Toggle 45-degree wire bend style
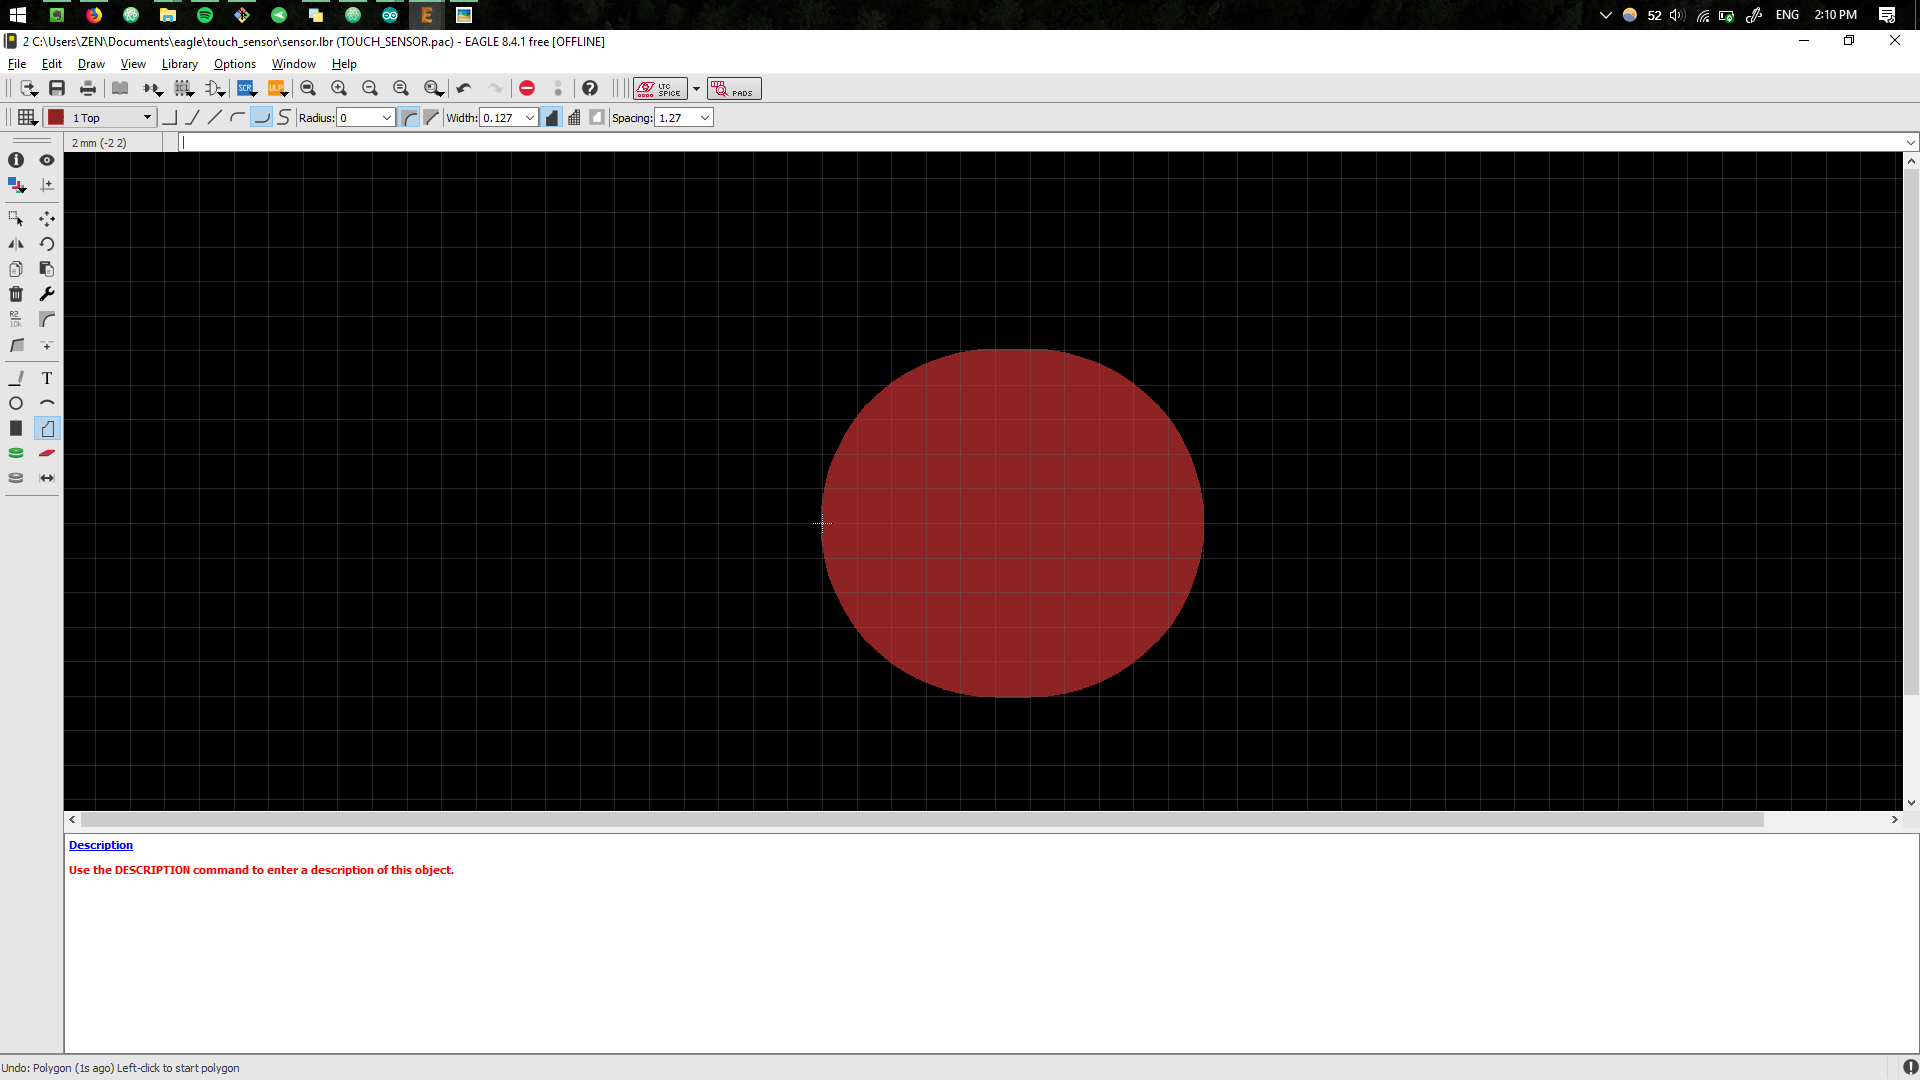1920x1080 pixels. point(193,117)
